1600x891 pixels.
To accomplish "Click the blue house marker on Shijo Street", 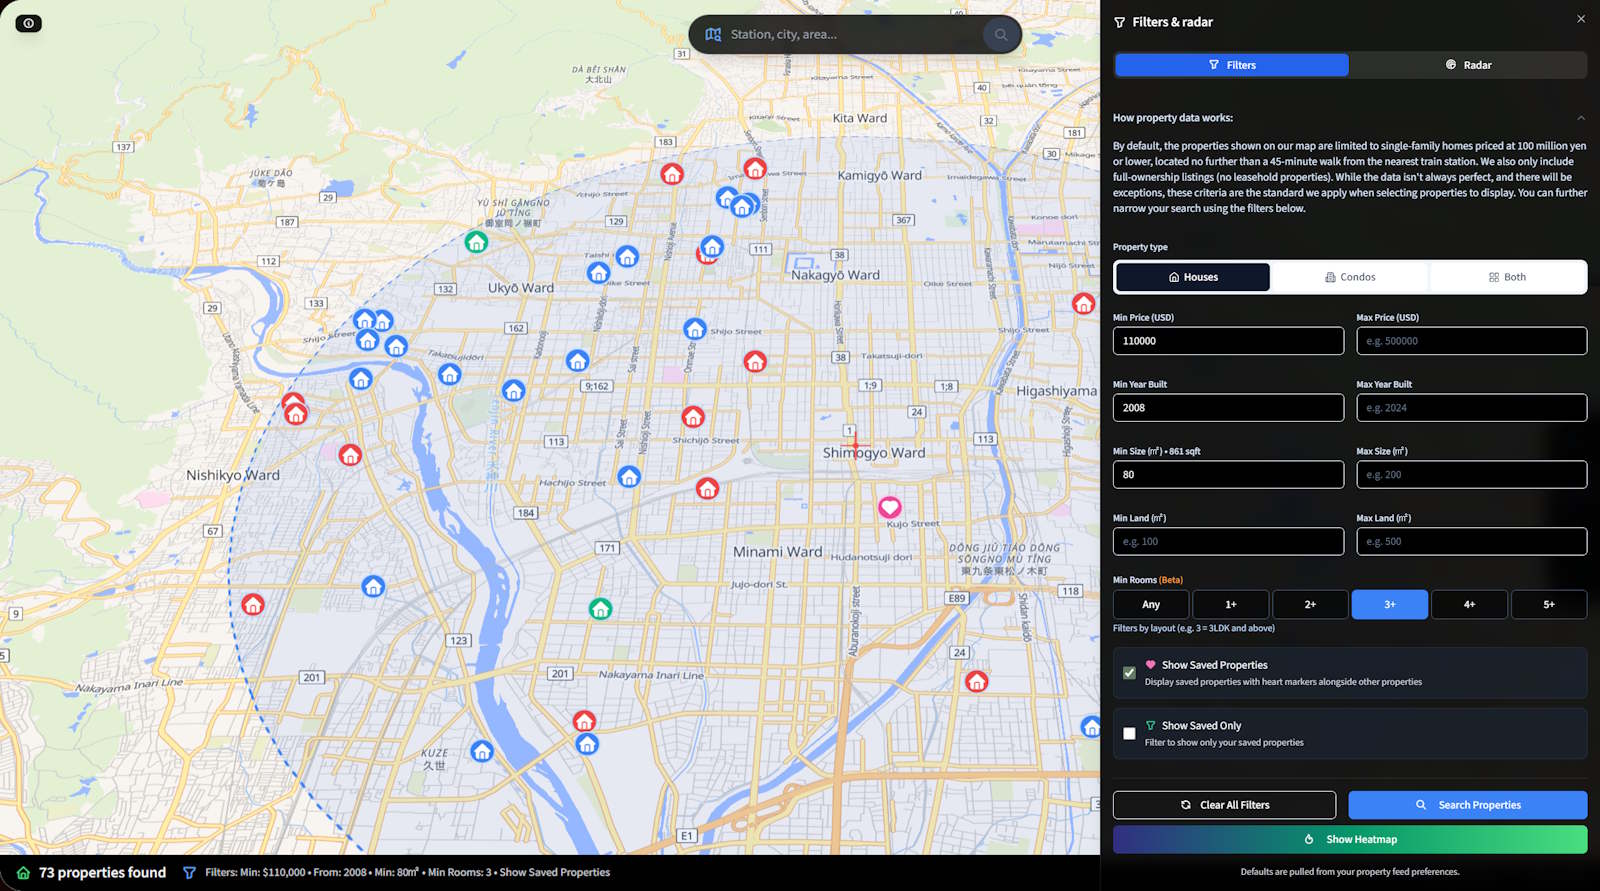I will click(695, 328).
